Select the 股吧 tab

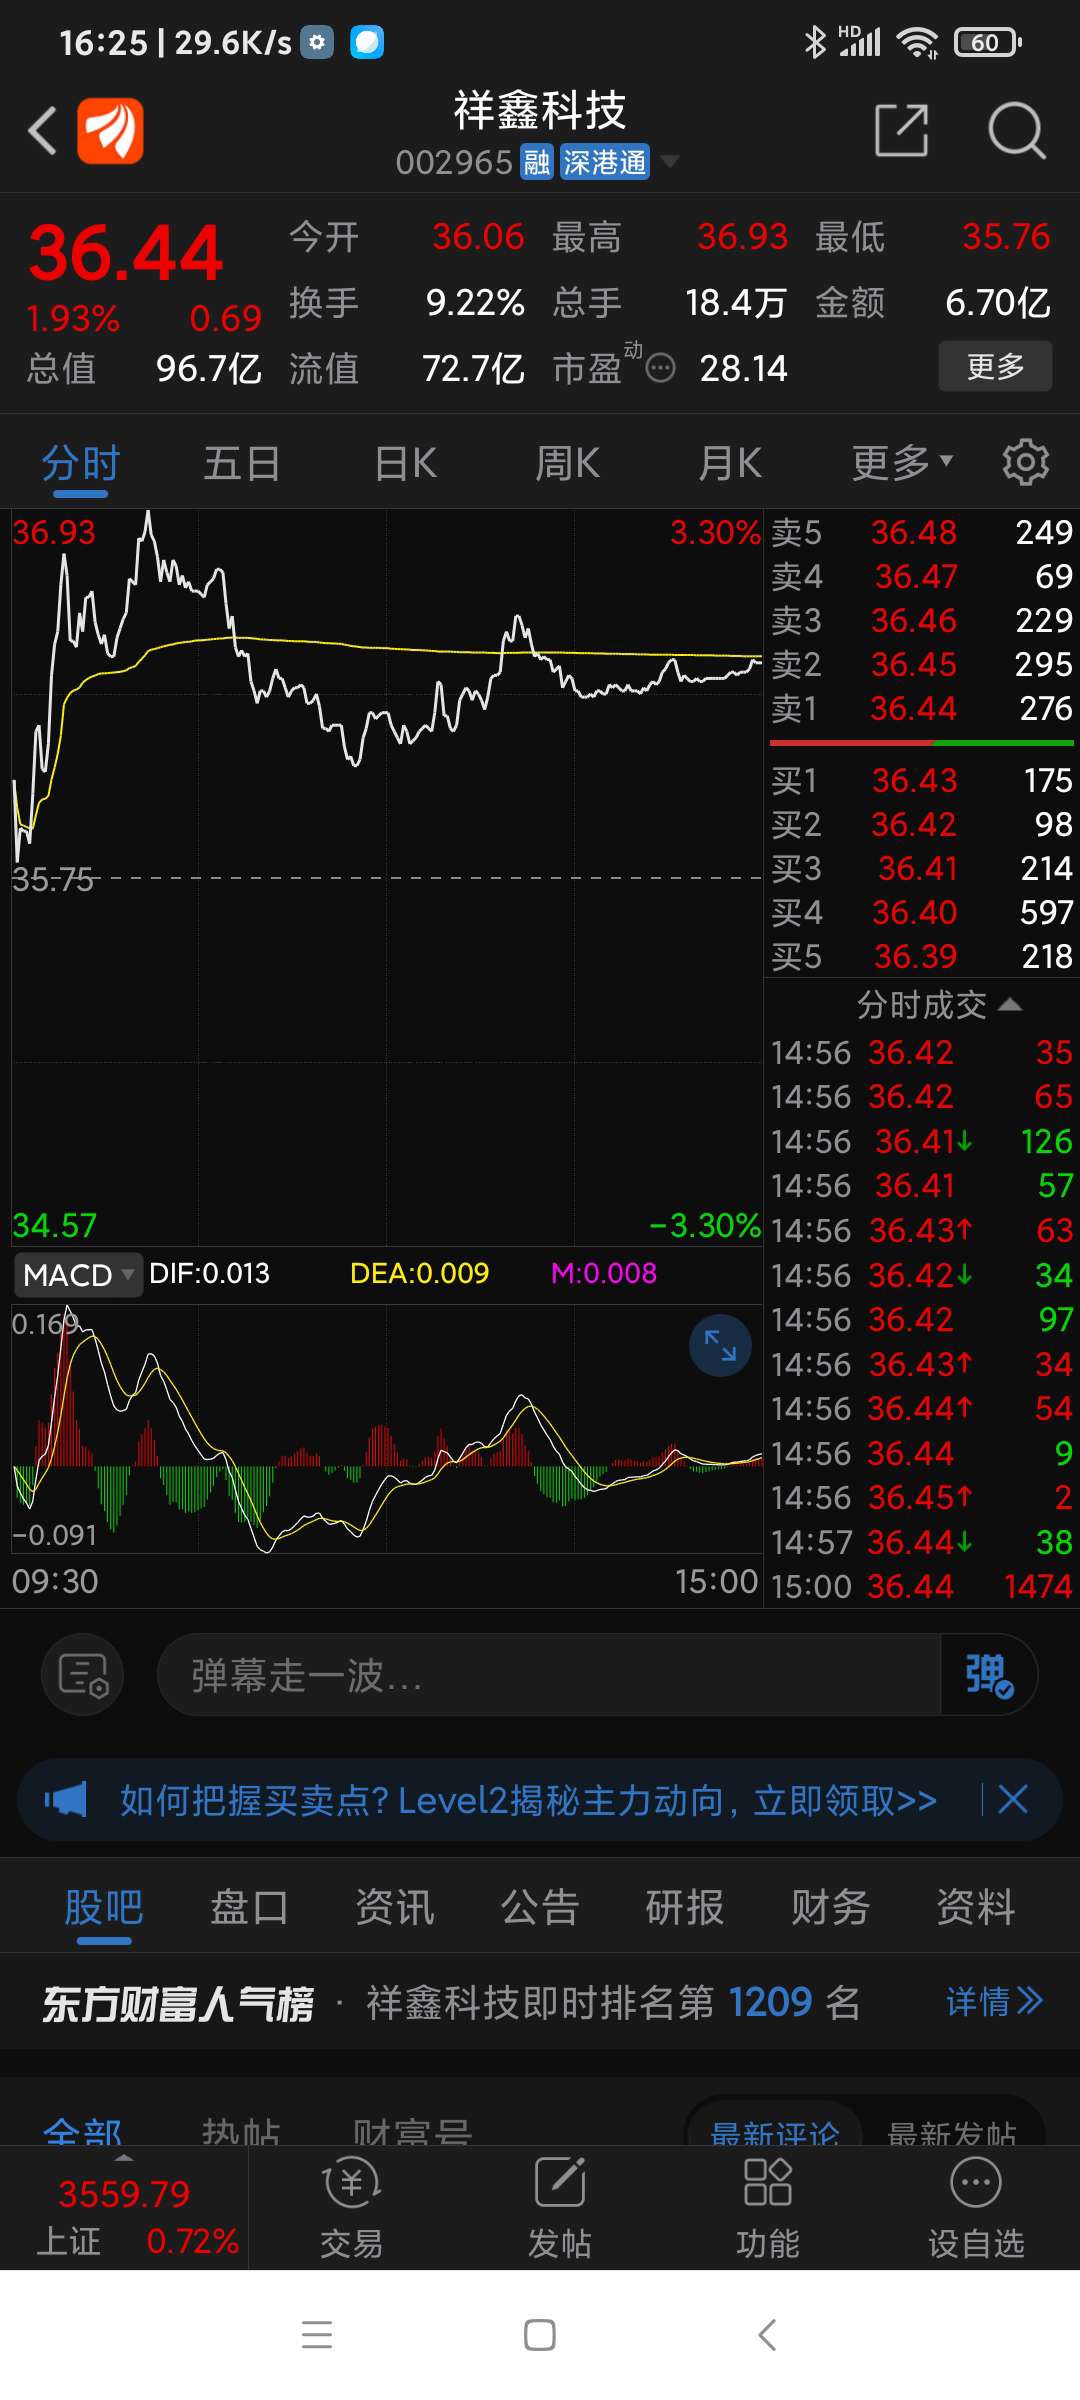point(104,1907)
